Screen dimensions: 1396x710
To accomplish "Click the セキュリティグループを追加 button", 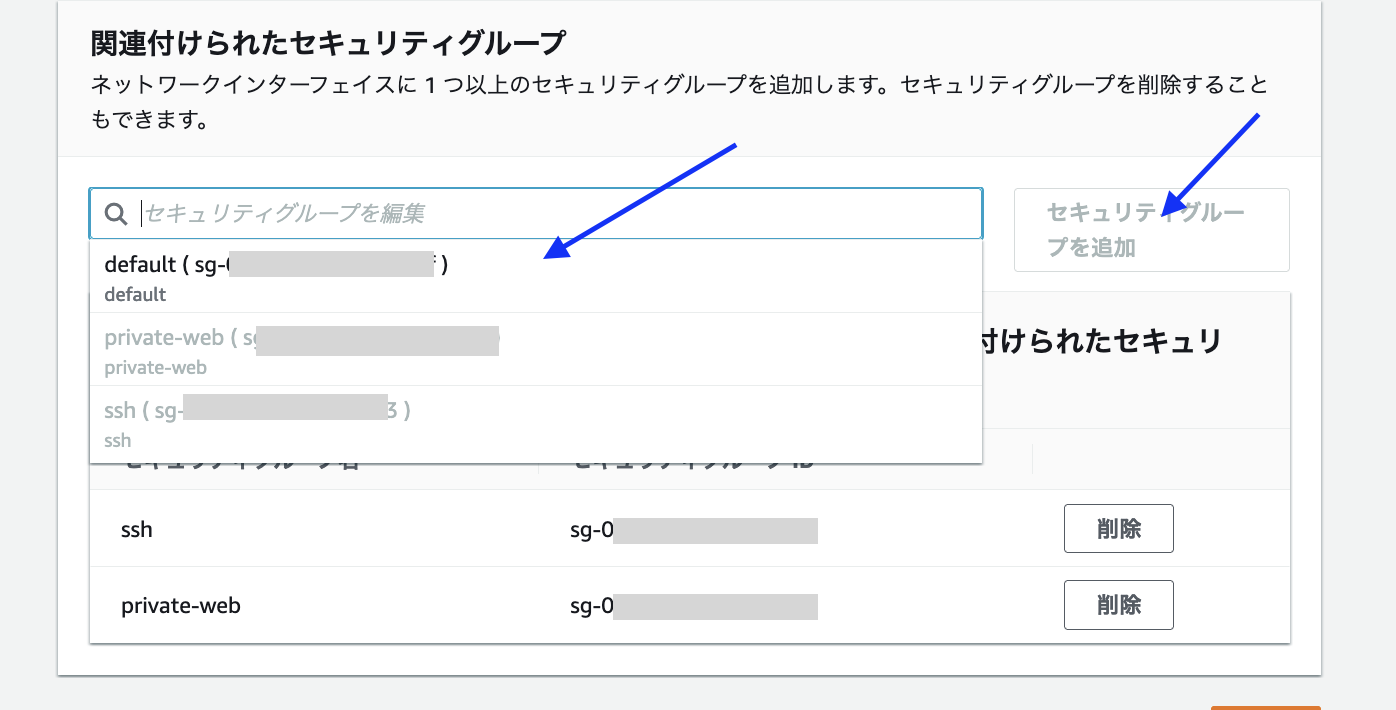I will coord(1151,230).
